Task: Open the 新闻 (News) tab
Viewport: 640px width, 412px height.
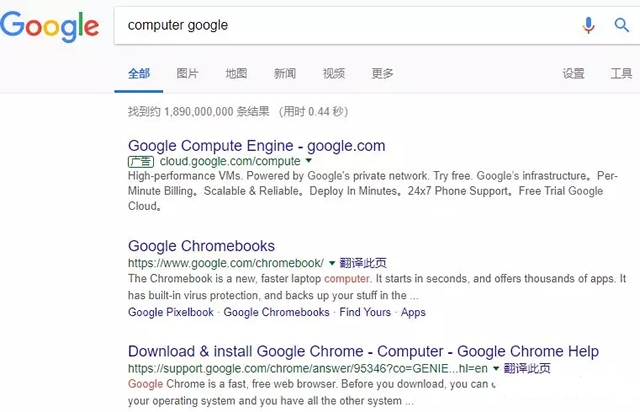Action: [285, 73]
